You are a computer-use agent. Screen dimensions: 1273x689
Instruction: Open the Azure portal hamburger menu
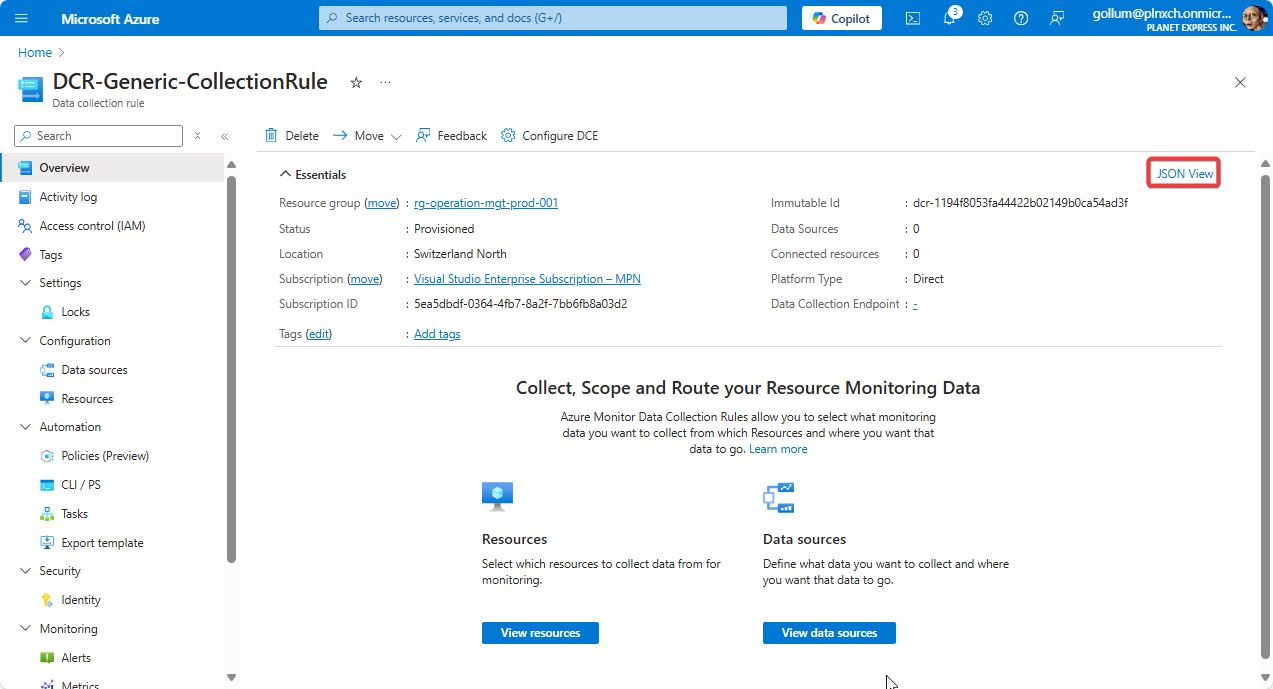[x=22, y=18]
